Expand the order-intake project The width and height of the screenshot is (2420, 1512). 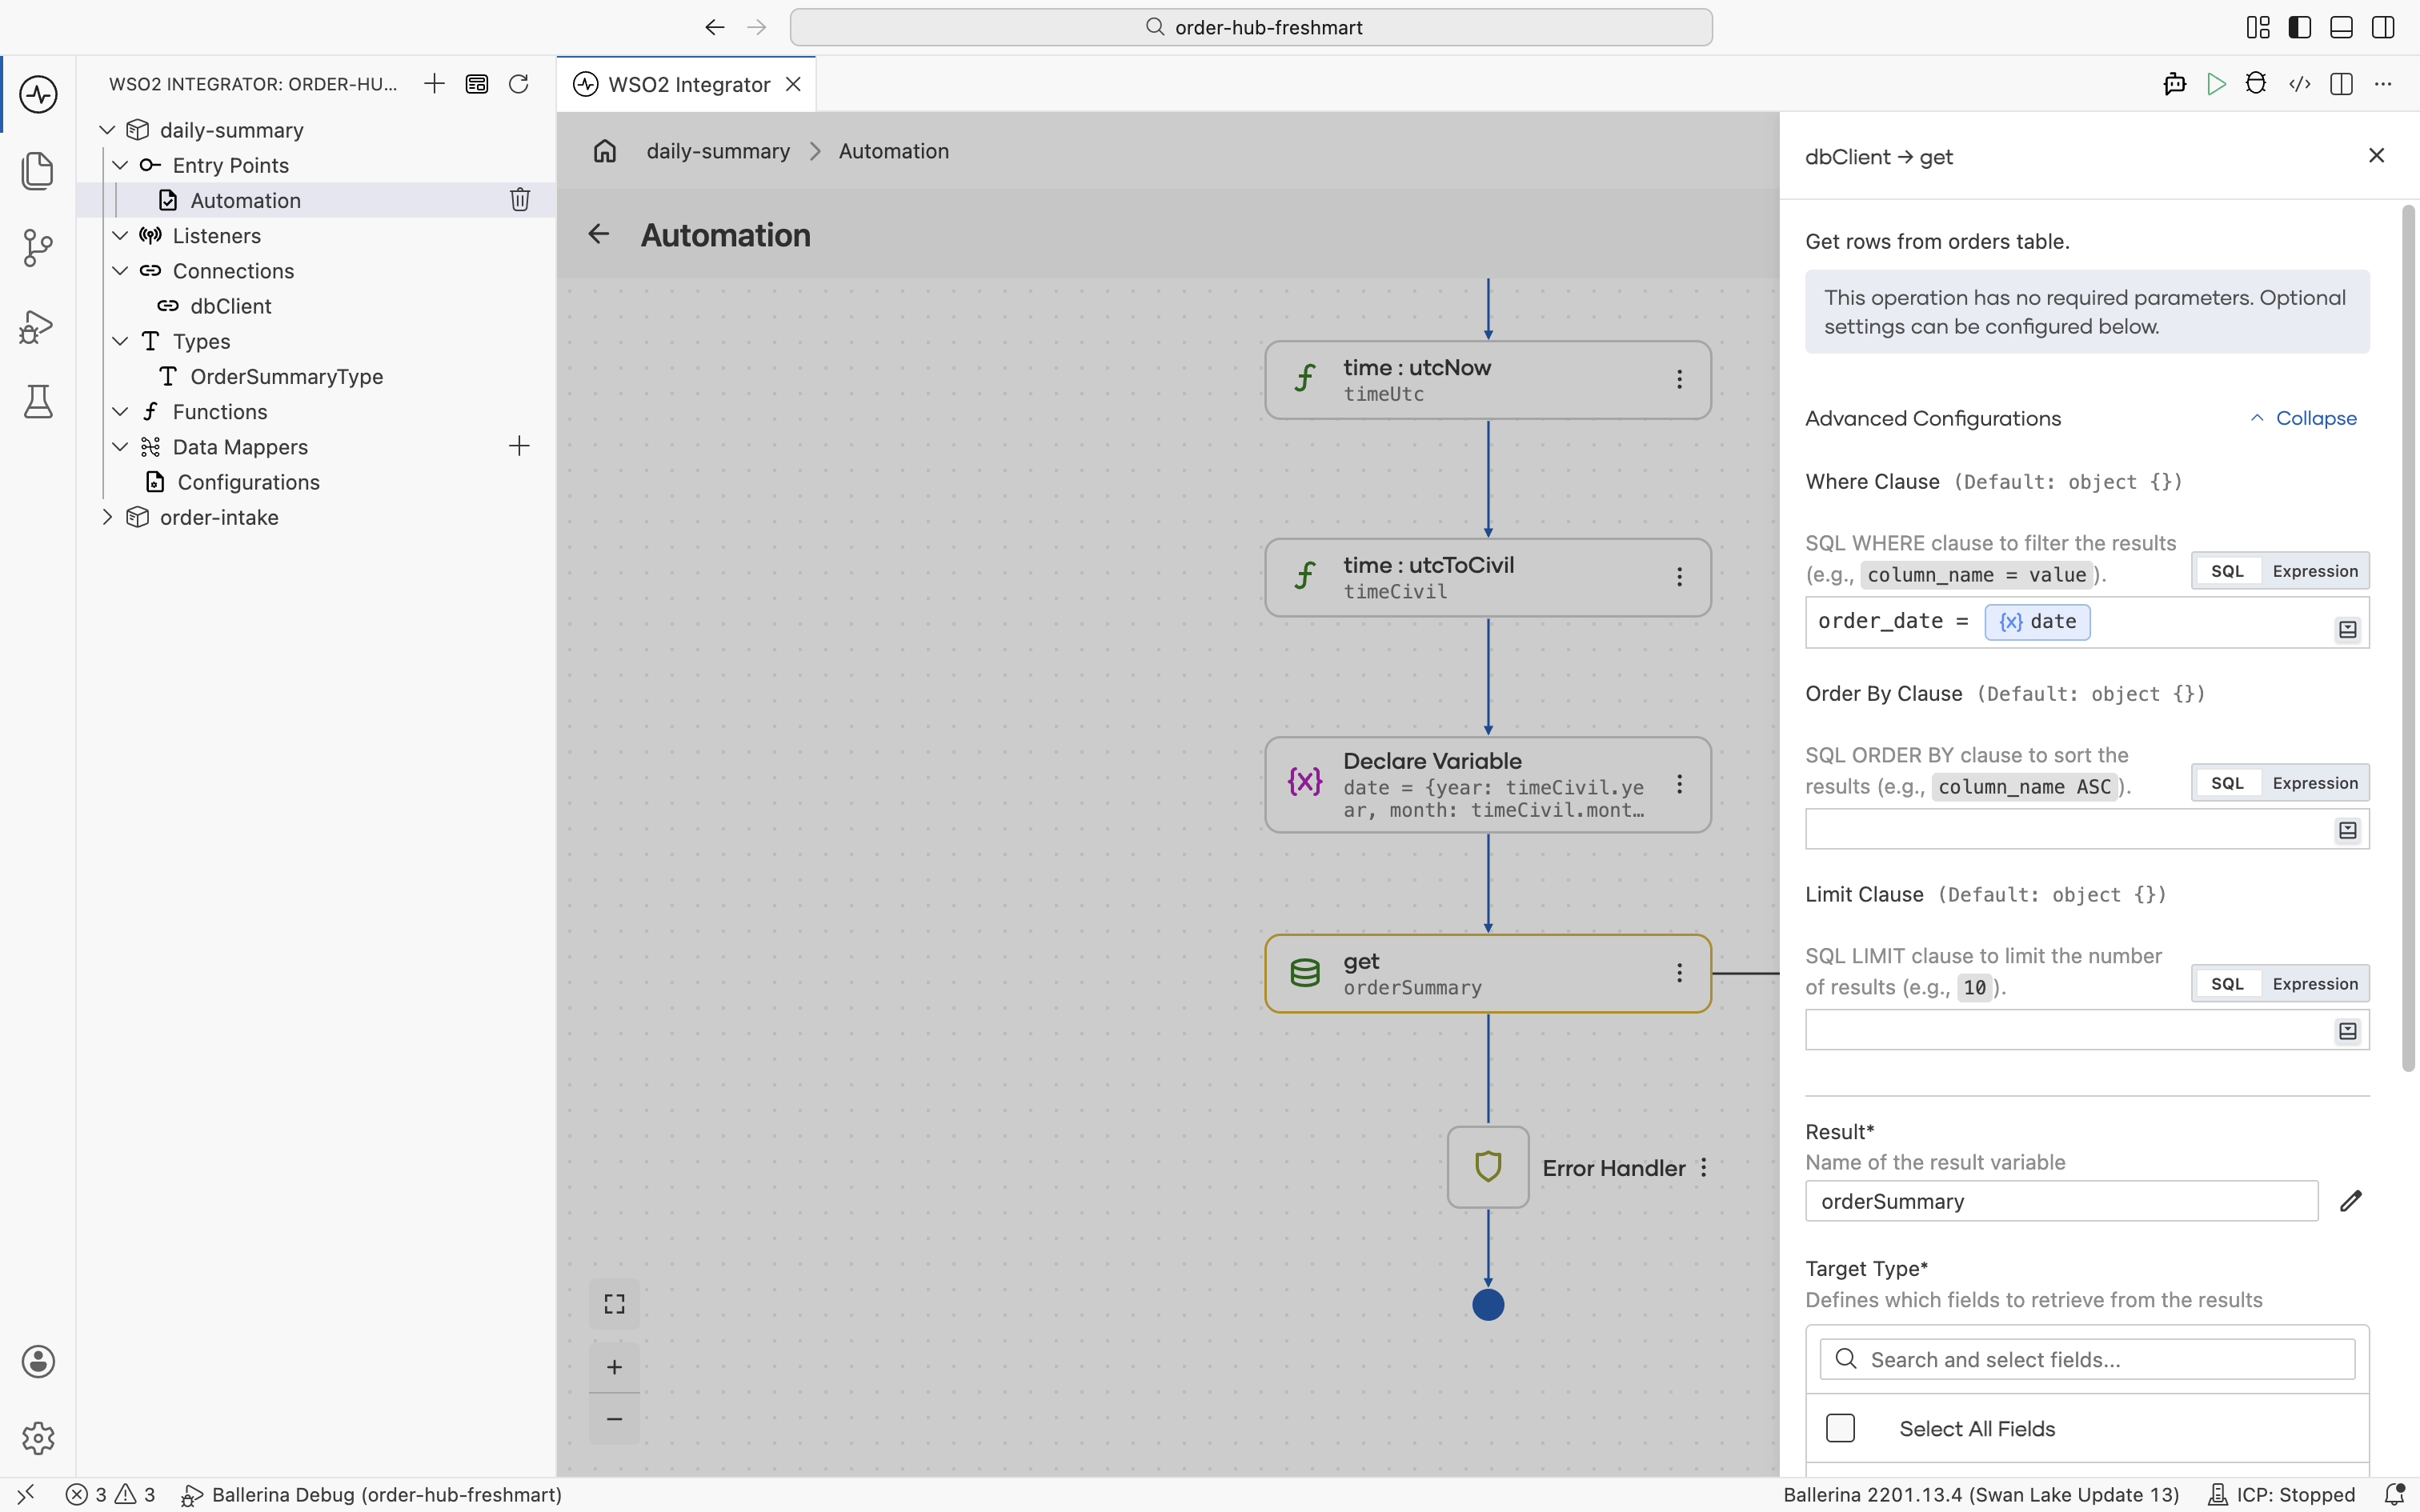click(x=108, y=517)
